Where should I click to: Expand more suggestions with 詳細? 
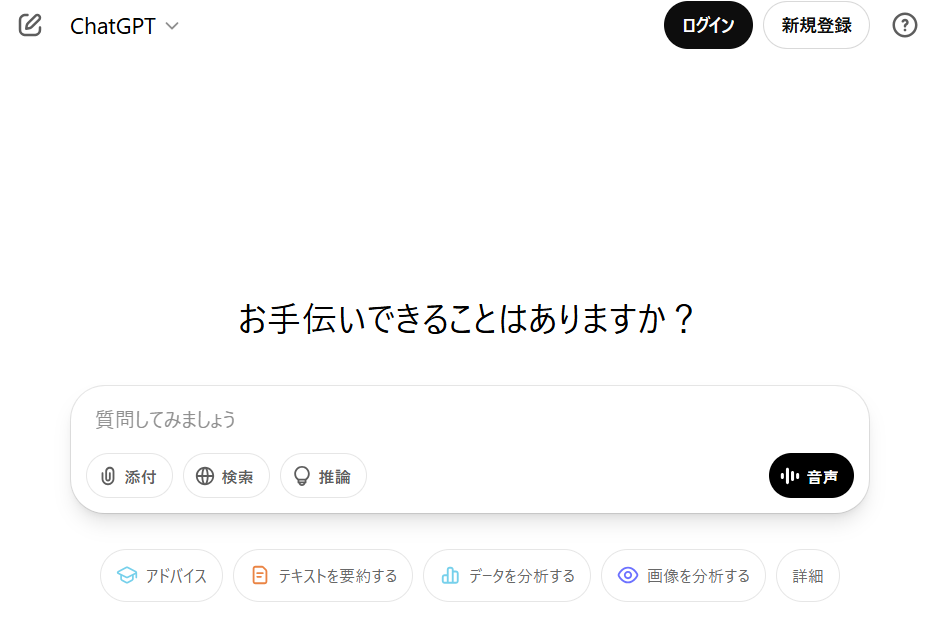coord(808,575)
